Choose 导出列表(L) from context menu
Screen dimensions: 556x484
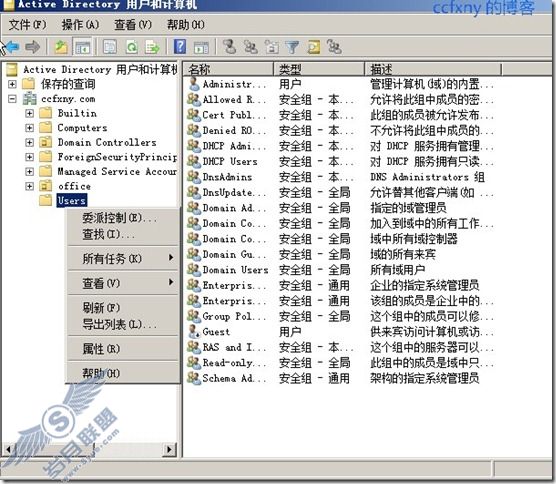coord(123,324)
